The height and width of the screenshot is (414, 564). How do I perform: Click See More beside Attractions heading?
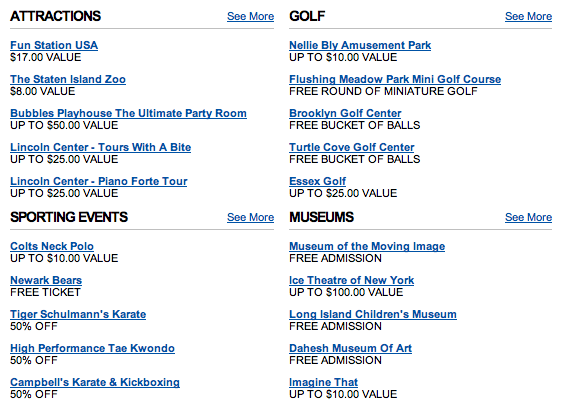[250, 17]
